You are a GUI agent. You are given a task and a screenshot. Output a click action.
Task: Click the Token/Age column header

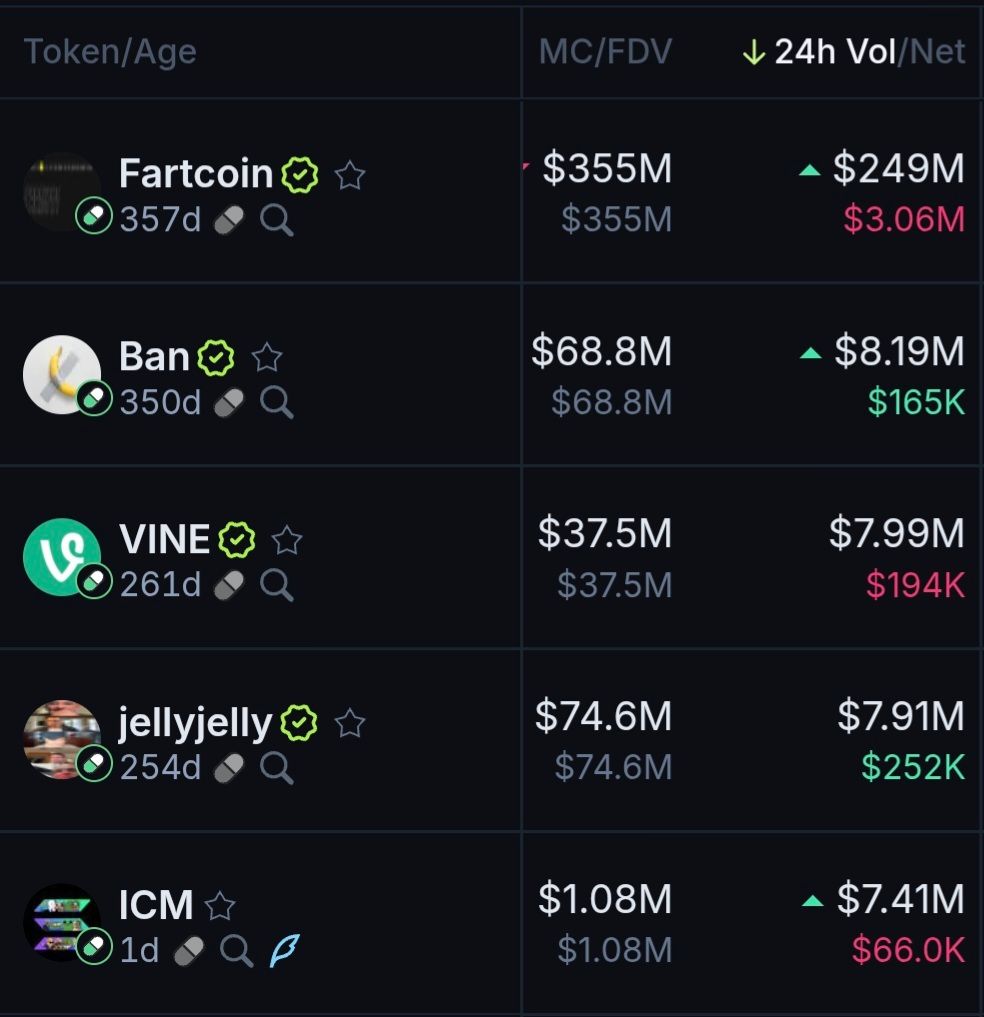pyautogui.click(x=110, y=52)
